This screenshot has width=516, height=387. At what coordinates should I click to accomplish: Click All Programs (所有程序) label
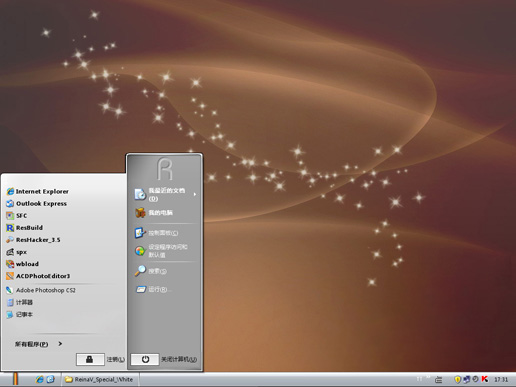click(x=31, y=344)
